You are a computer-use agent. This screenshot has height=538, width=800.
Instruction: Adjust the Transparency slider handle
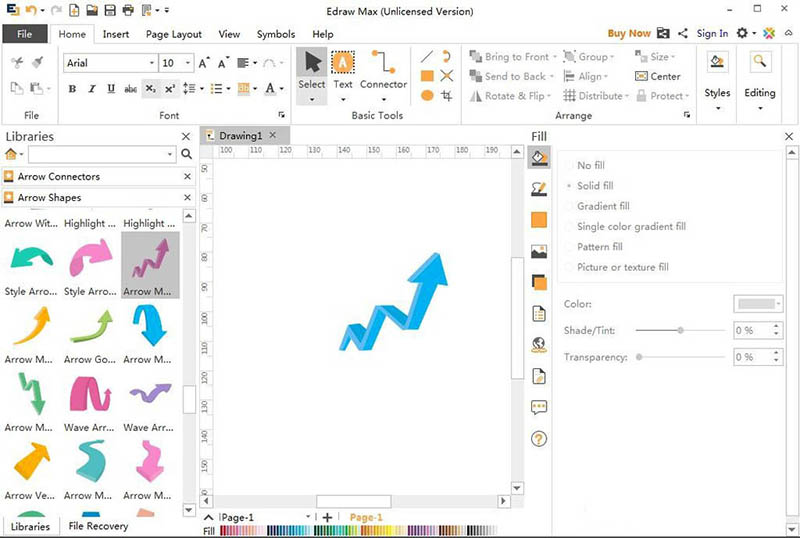pyautogui.click(x=639, y=357)
